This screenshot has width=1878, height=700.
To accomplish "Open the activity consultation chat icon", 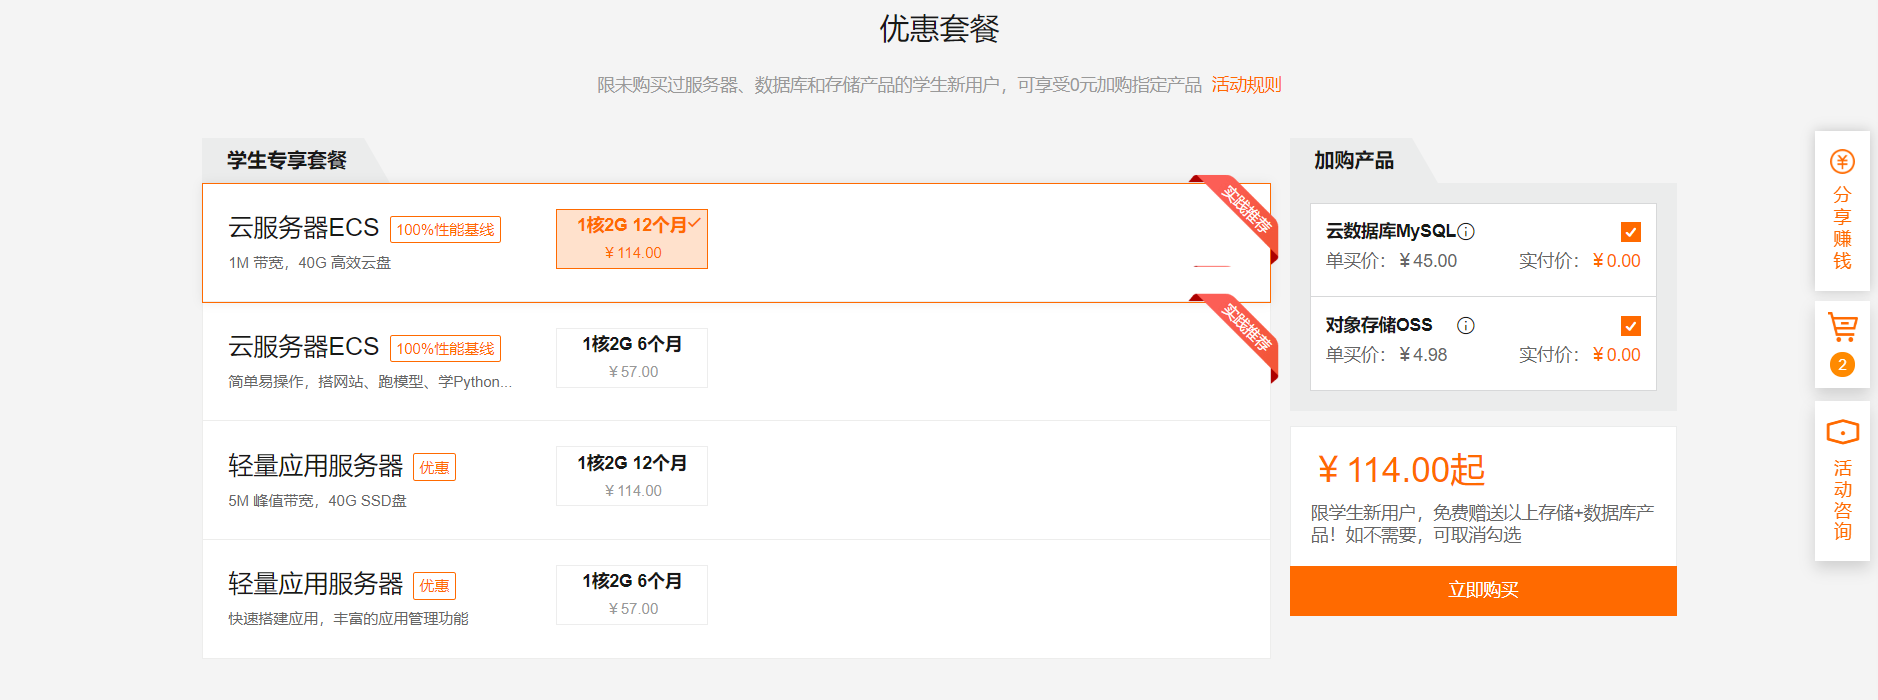I will coord(1842,432).
